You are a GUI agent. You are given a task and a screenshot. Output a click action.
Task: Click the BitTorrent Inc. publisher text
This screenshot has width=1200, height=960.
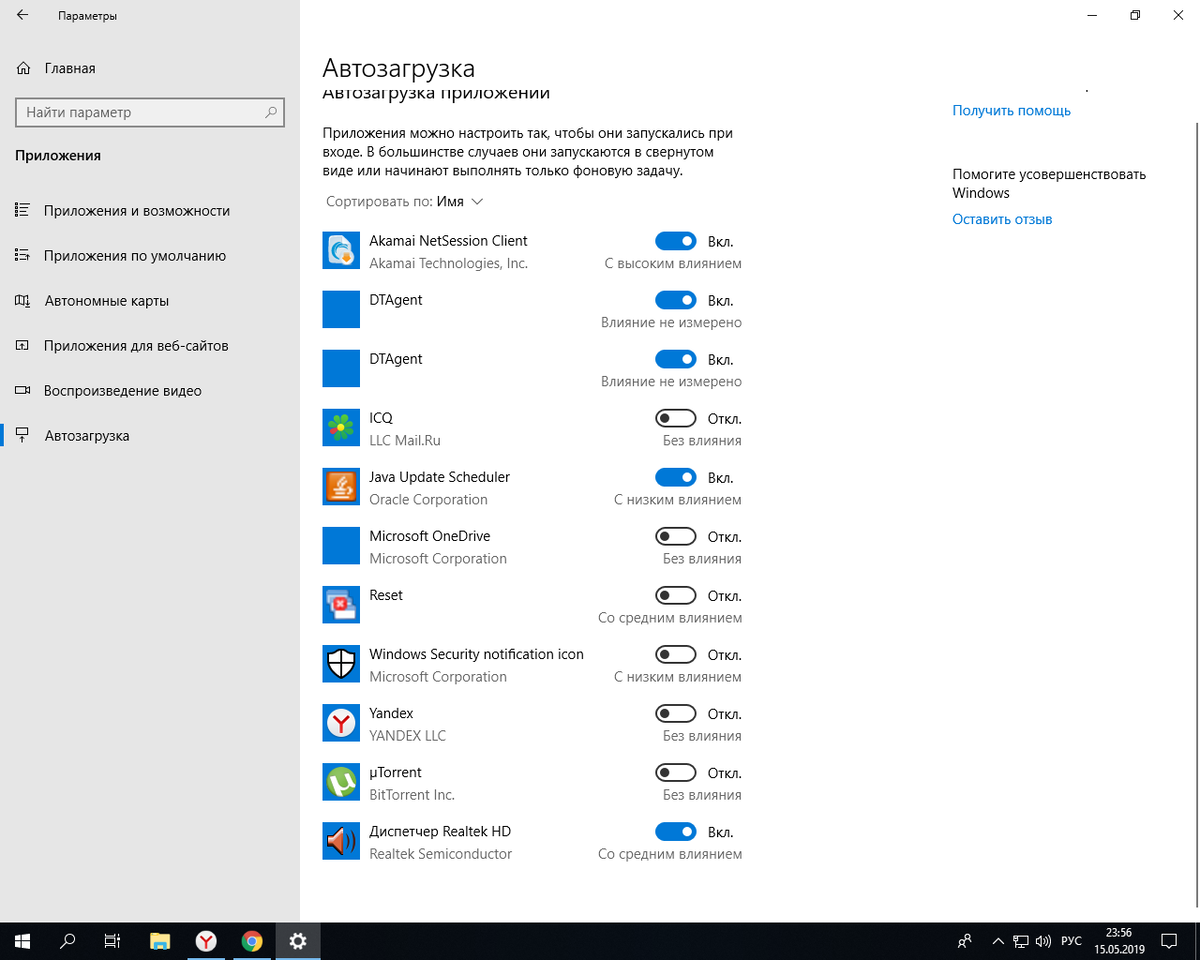tap(412, 795)
